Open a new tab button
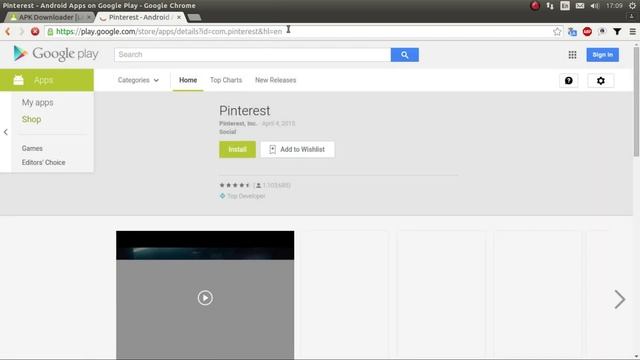Screen dimensions: 640x360 click(194, 17)
